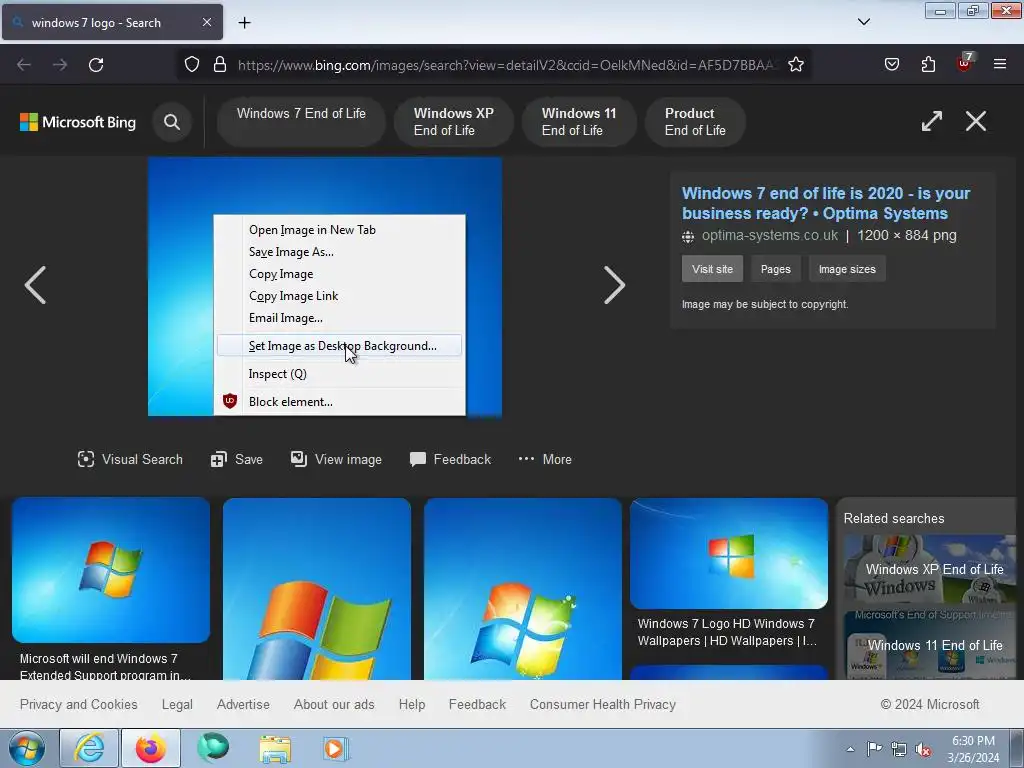
Task: Go back using the browser back arrow
Action: 24,65
